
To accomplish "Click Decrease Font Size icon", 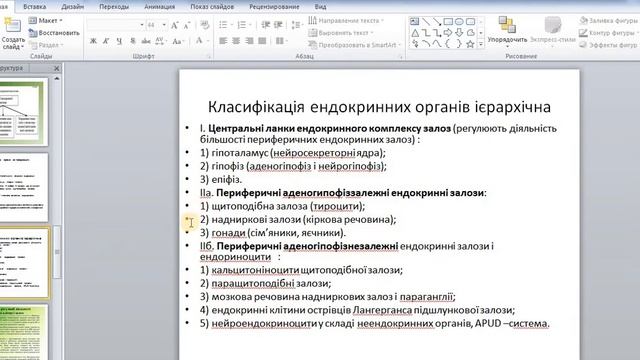I will point(187,25).
